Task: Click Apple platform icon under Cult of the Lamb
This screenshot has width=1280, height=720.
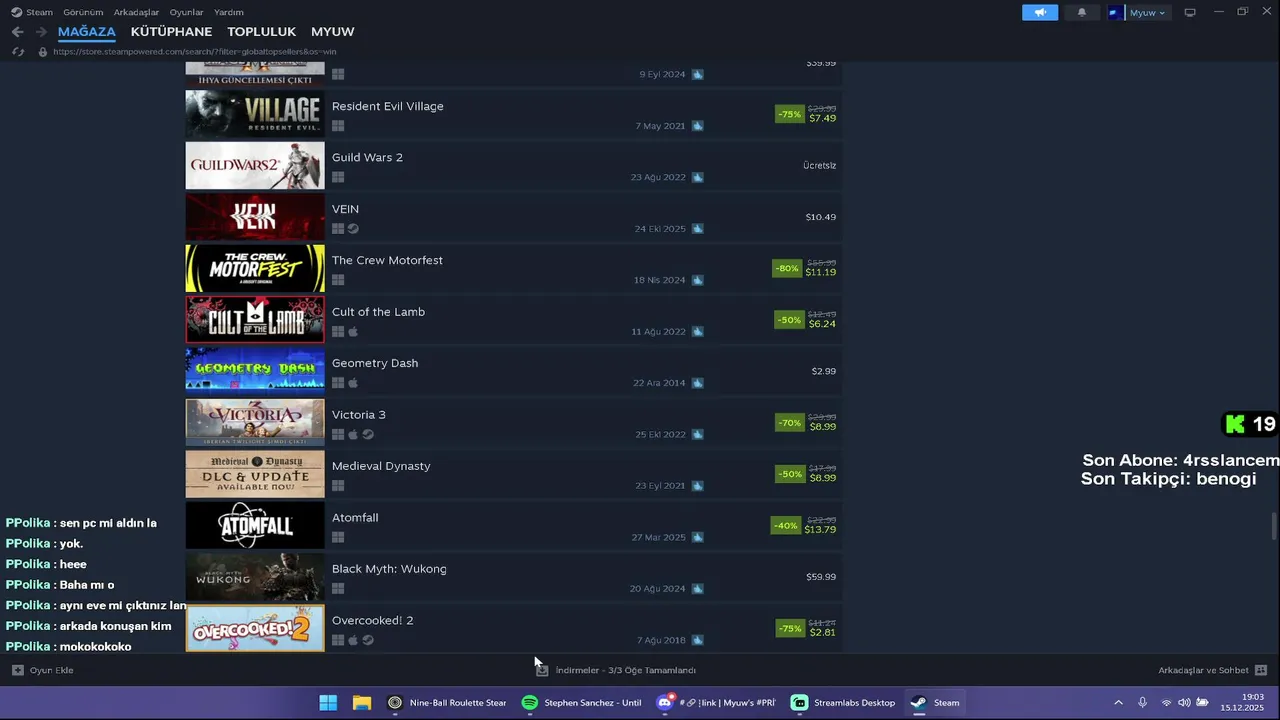Action: point(353,331)
